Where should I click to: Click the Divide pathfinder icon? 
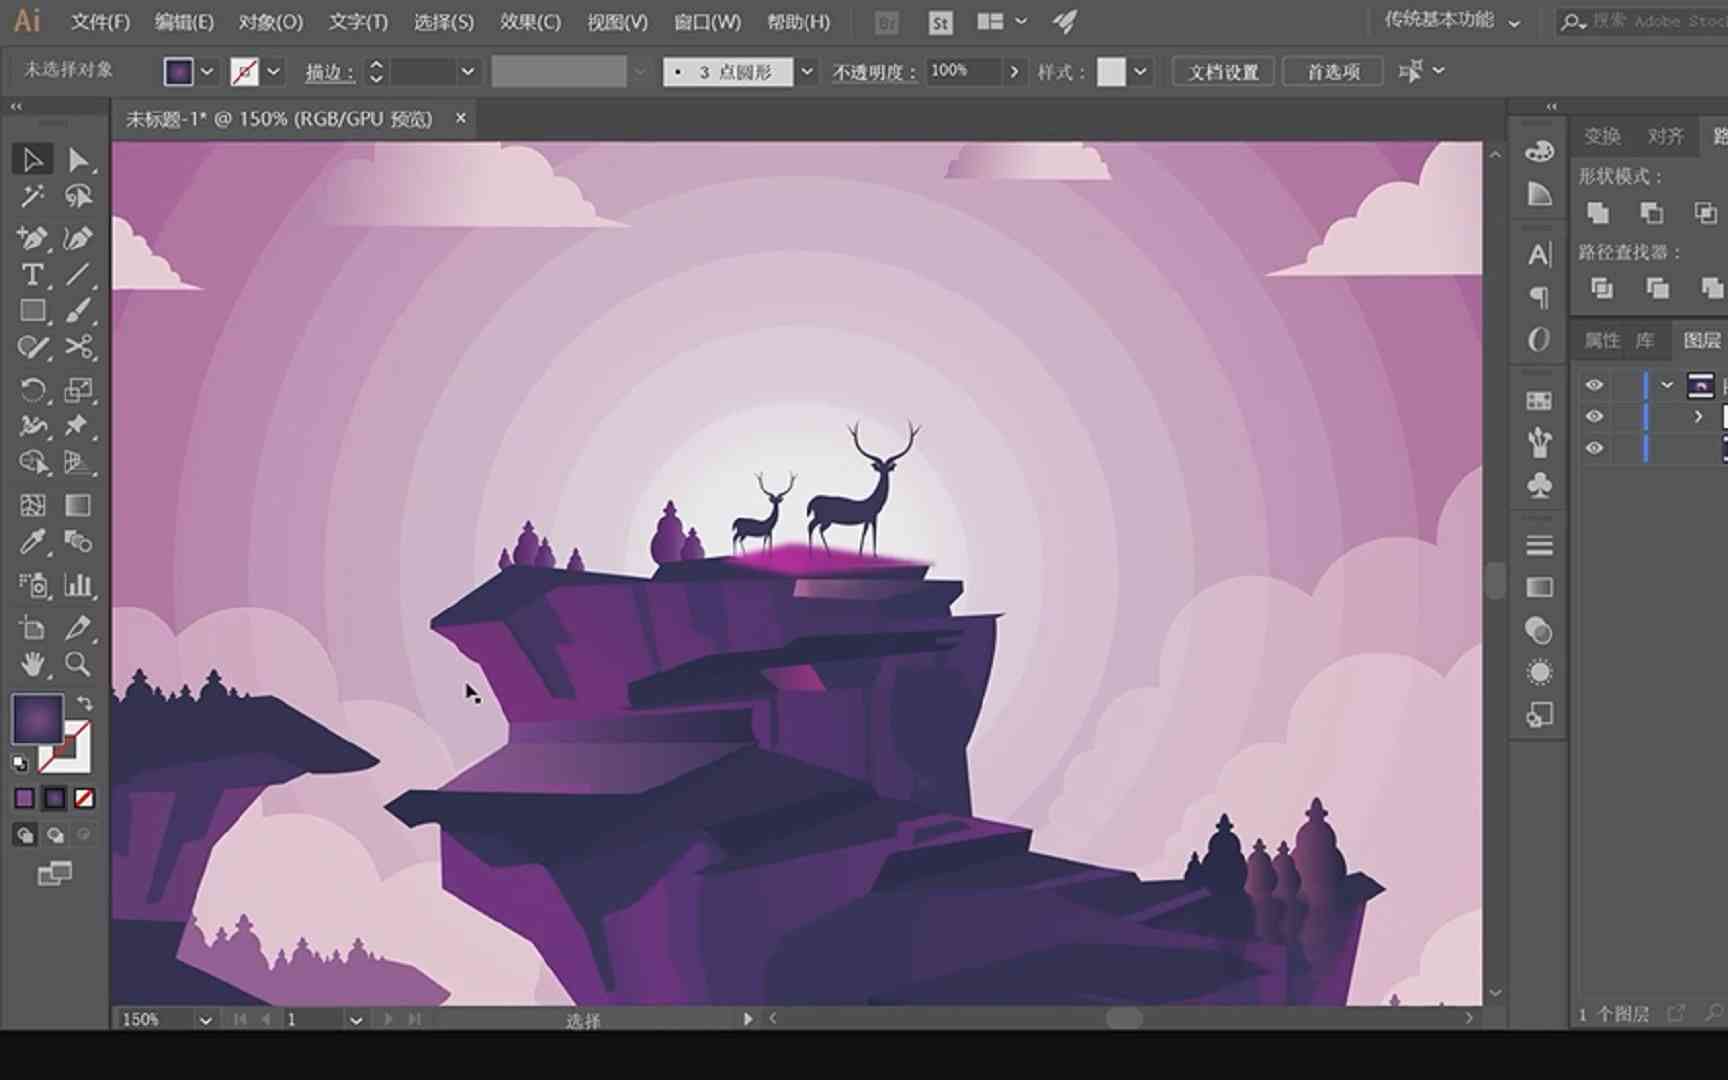1602,288
